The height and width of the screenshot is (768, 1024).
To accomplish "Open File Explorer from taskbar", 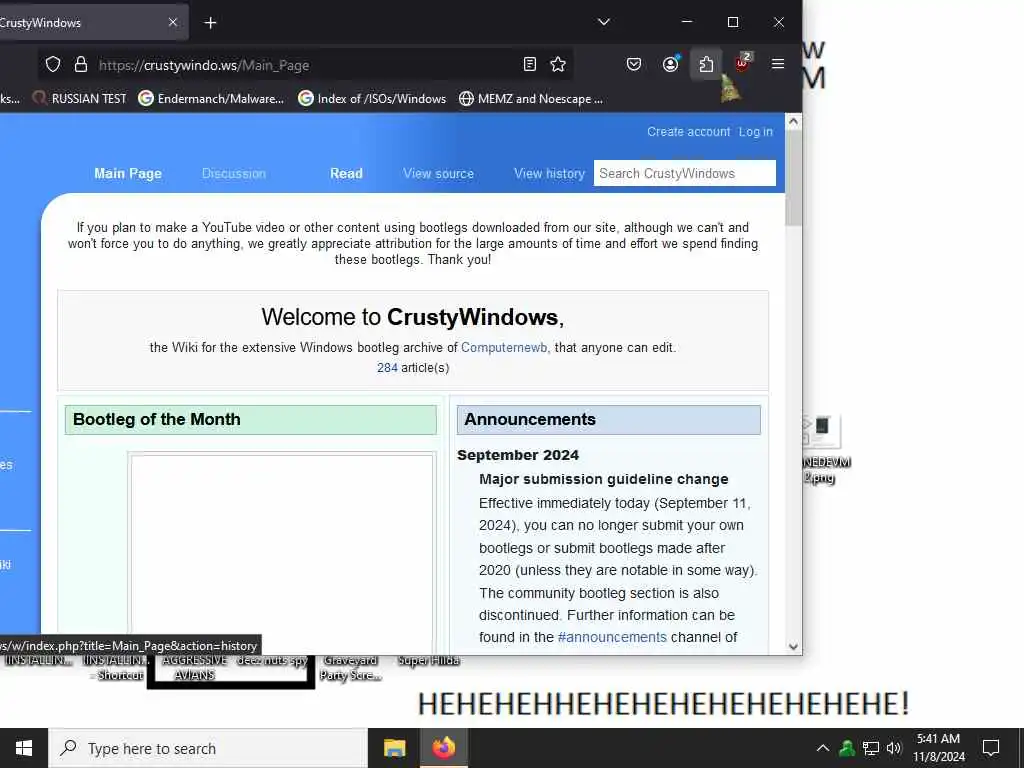I will 394,748.
